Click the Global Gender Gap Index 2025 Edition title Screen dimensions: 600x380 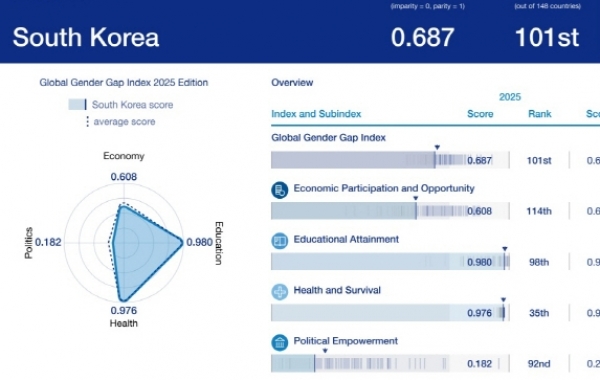coord(124,82)
